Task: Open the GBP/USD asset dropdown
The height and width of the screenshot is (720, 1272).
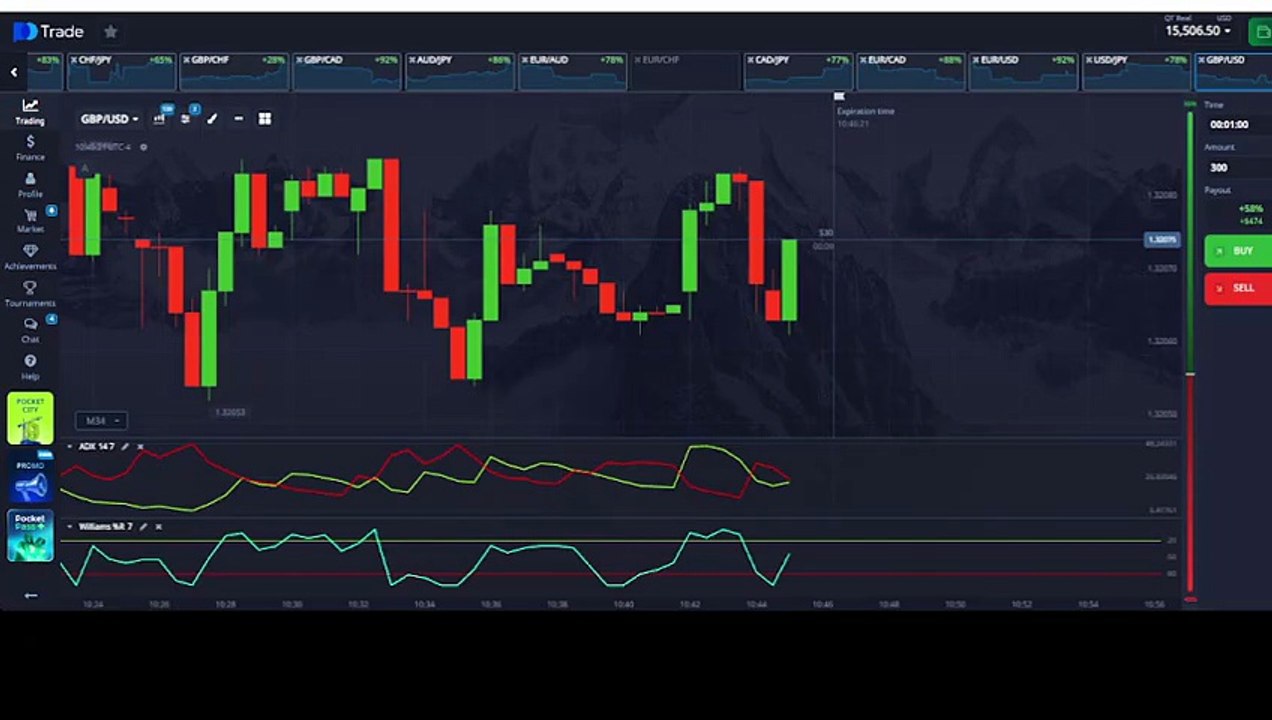Action: 109,119
